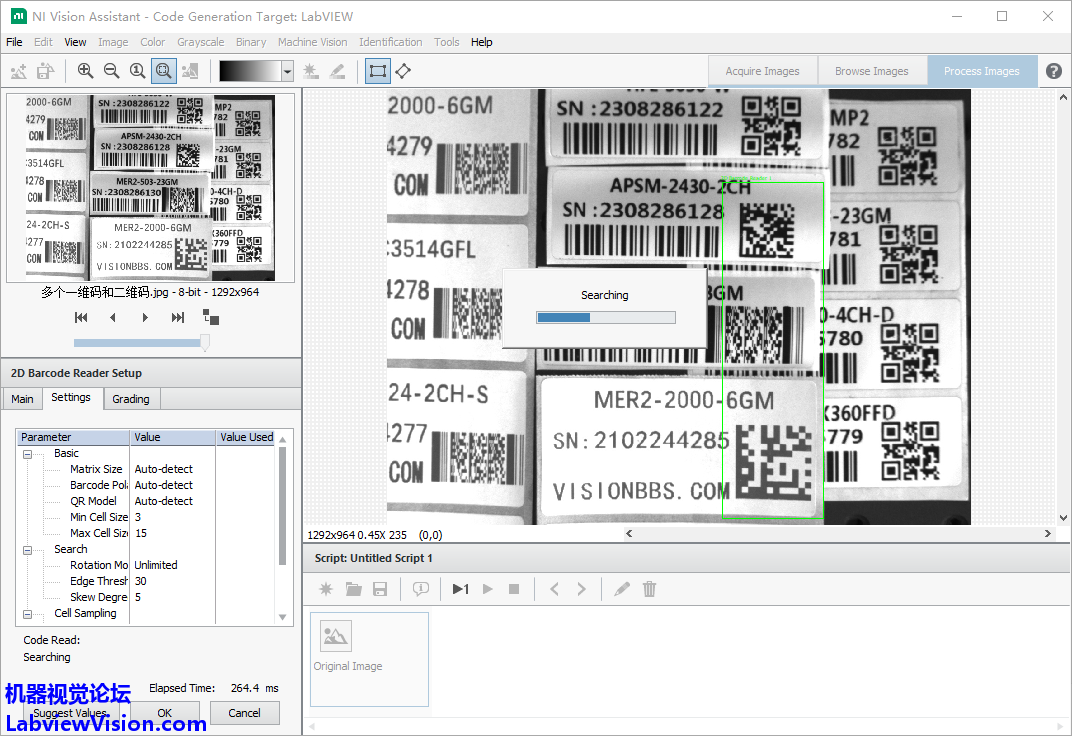Click the Zoom 1:1 magnifier icon
The height and width of the screenshot is (736, 1072).
(137, 71)
